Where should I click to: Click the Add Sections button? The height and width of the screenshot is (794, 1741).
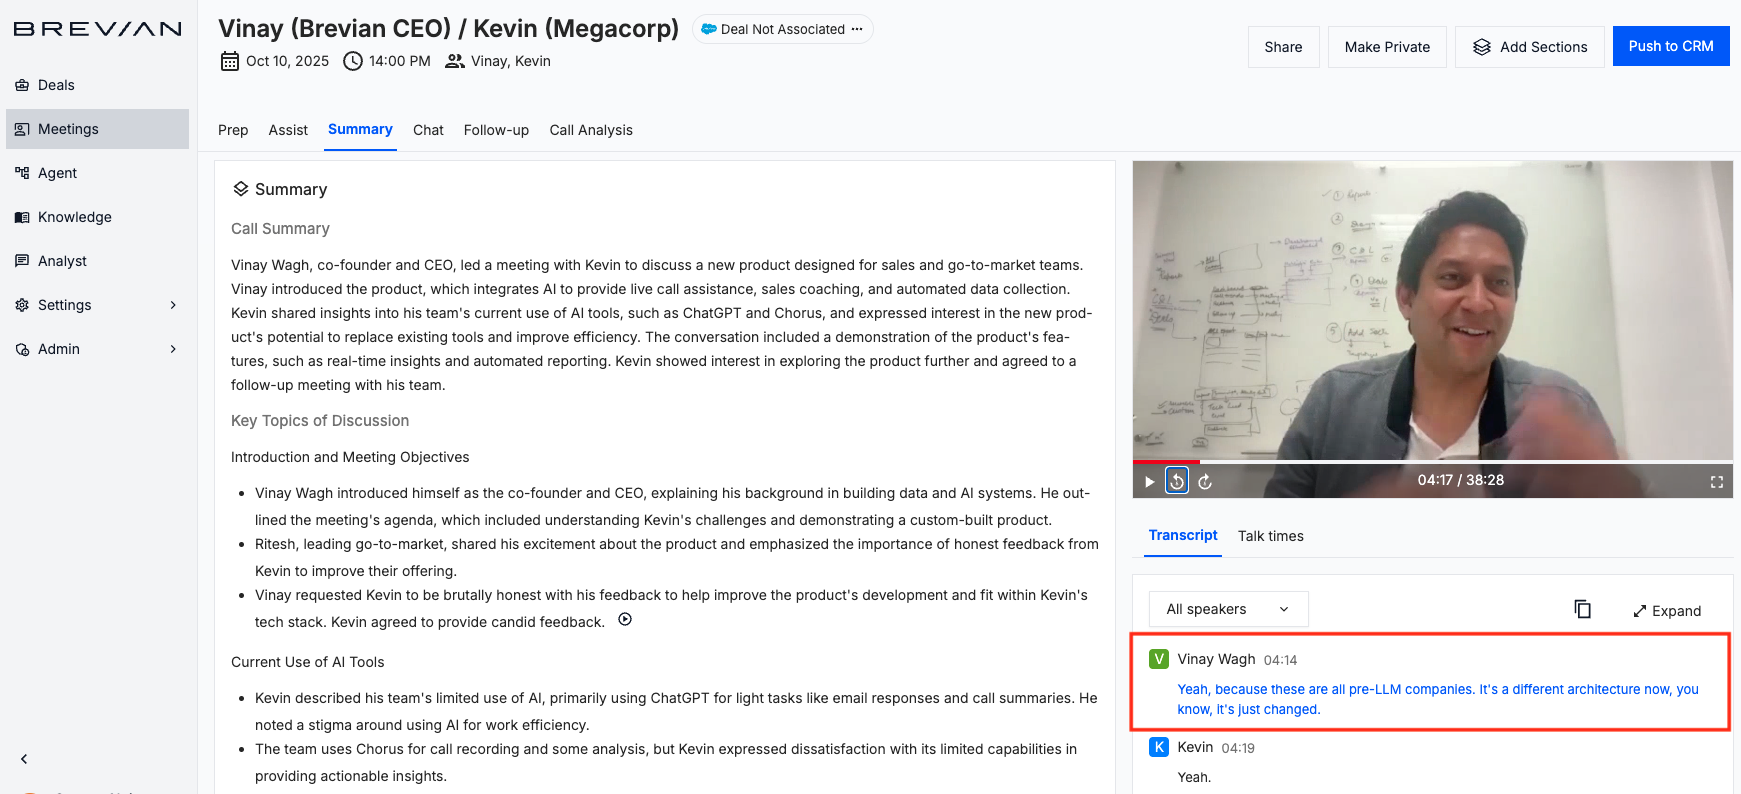[1529, 47]
